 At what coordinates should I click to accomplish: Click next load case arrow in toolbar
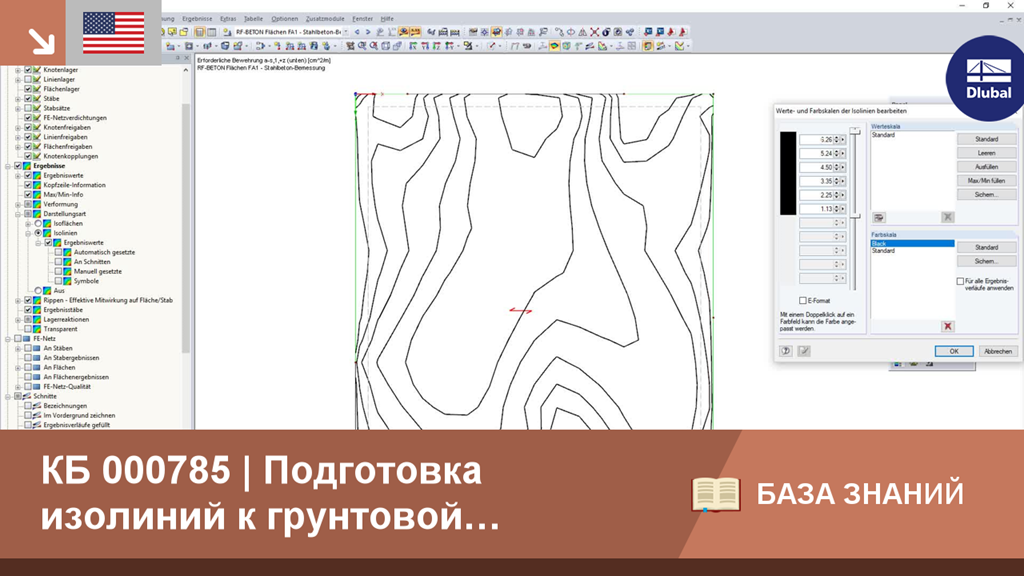coord(368,31)
